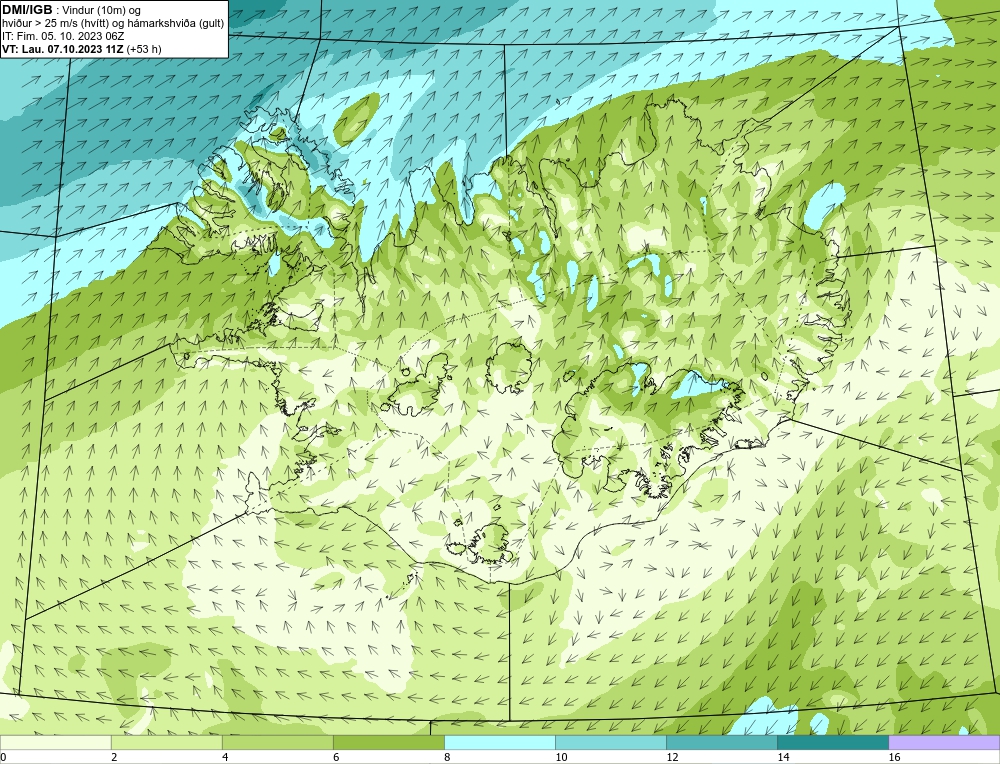This screenshot has width=1000, height=764.
Task: Select the 14–16 m/s dark teal swatch
Action: pos(833,742)
